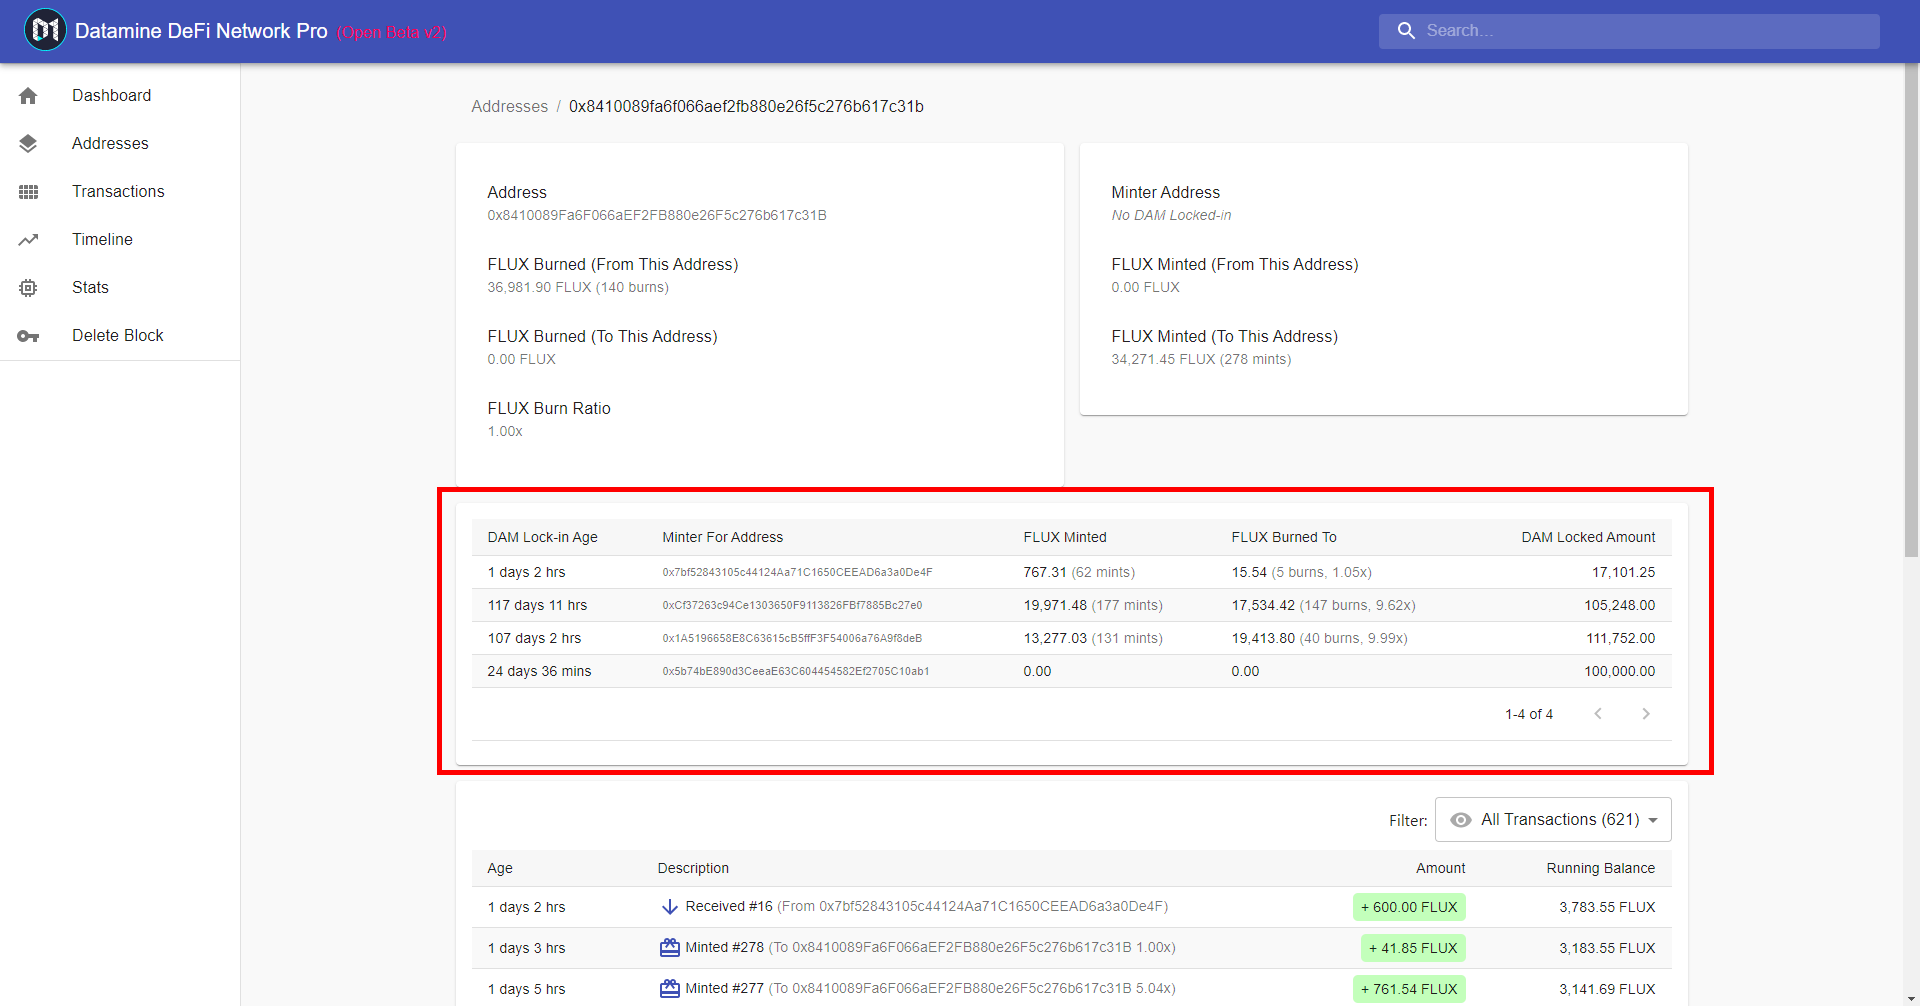Image resolution: width=1920 pixels, height=1006 pixels.
Task: Click the 13,277.03 (131 mints) value
Action: click(x=1093, y=639)
